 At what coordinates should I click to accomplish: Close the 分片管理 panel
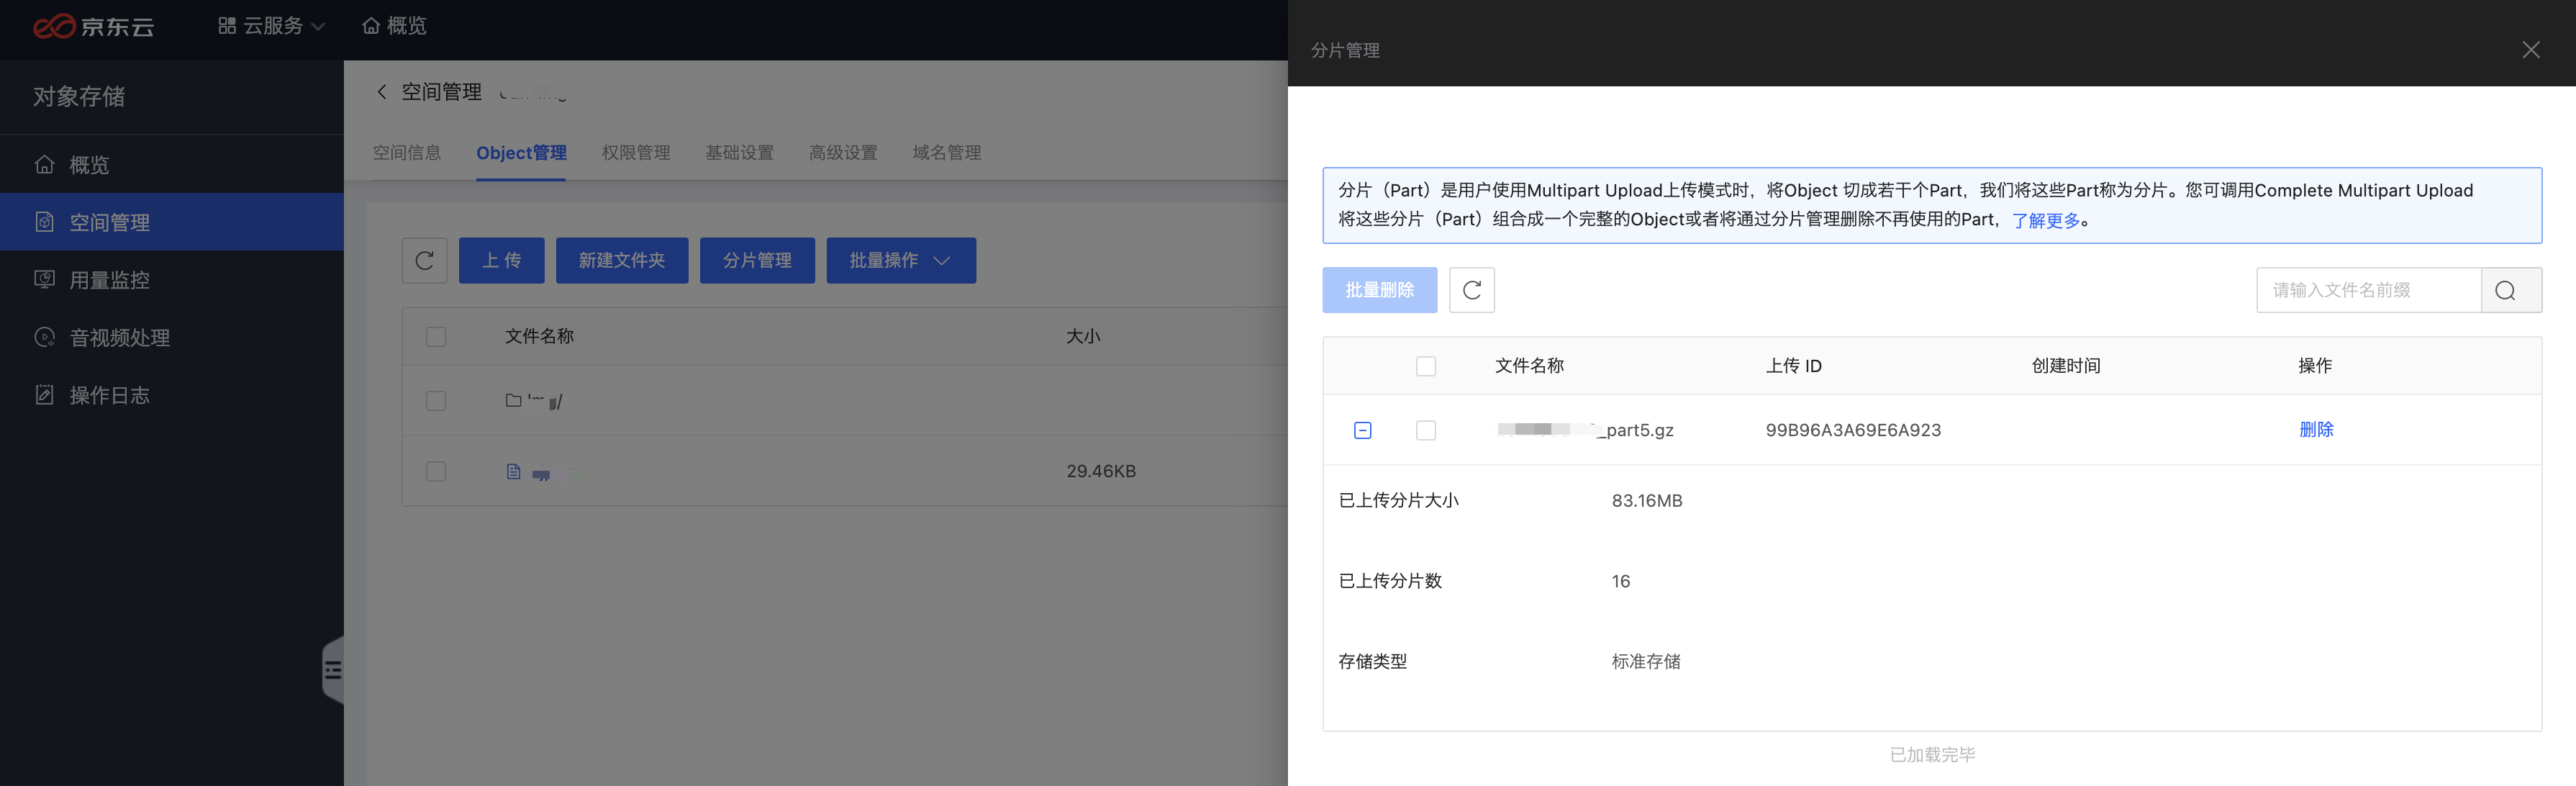point(2531,50)
